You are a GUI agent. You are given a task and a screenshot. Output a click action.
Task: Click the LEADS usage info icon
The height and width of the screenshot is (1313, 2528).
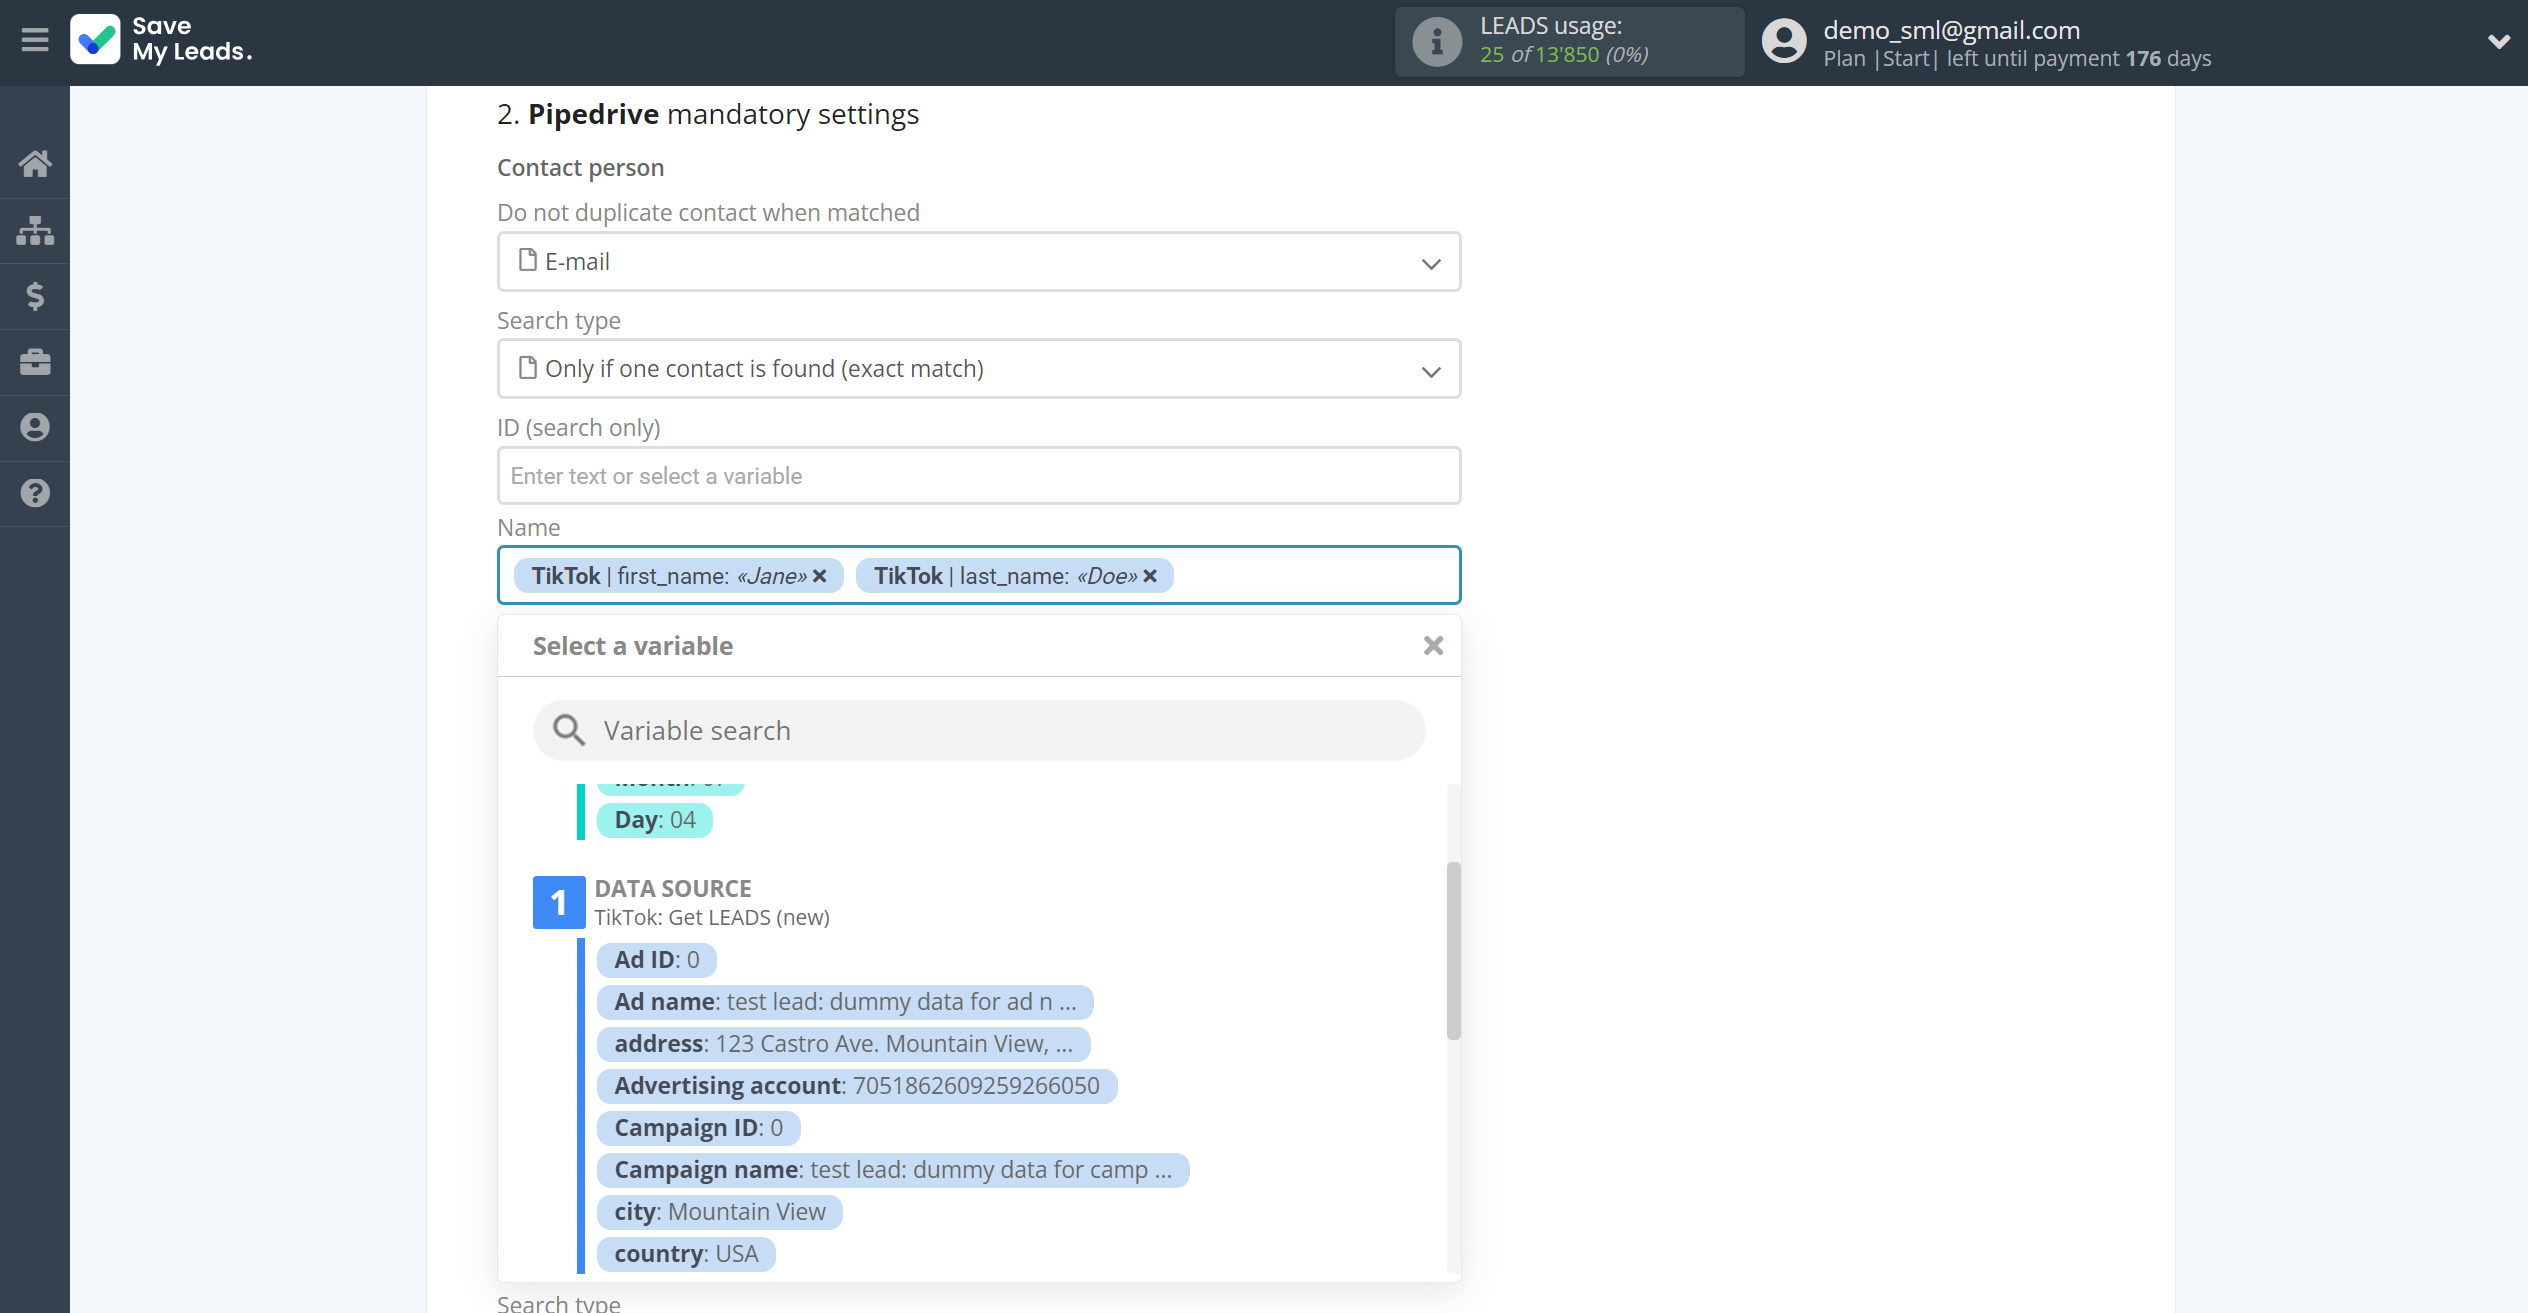[x=1436, y=42]
